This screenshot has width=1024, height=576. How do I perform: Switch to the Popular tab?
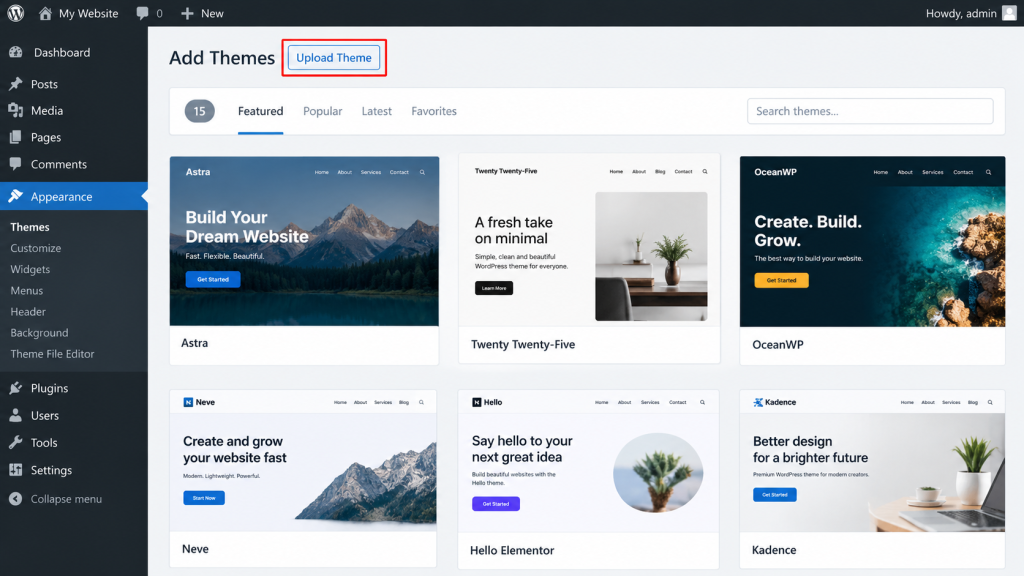coord(323,111)
